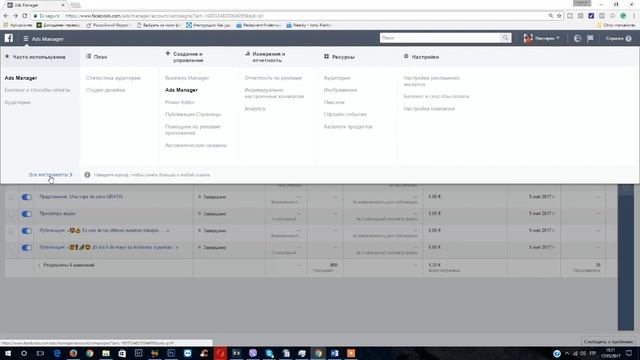The height and width of the screenshot is (360, 640).
Task: Open 'Настройки рекламного аккаунта' link
Action: [x=432, y=81]
